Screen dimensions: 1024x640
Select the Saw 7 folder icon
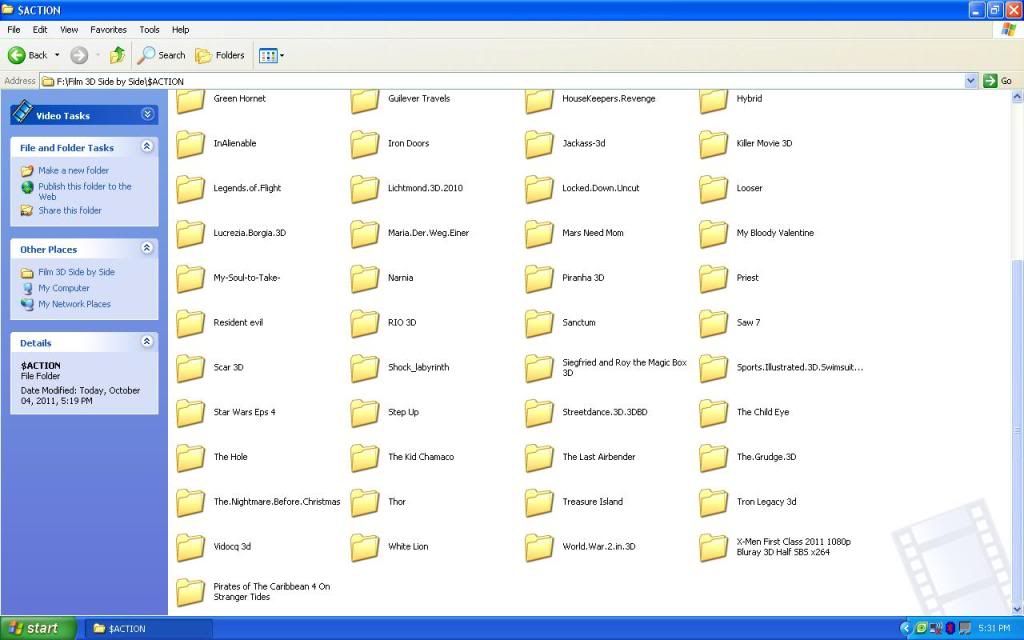click(x=713, y=323)
